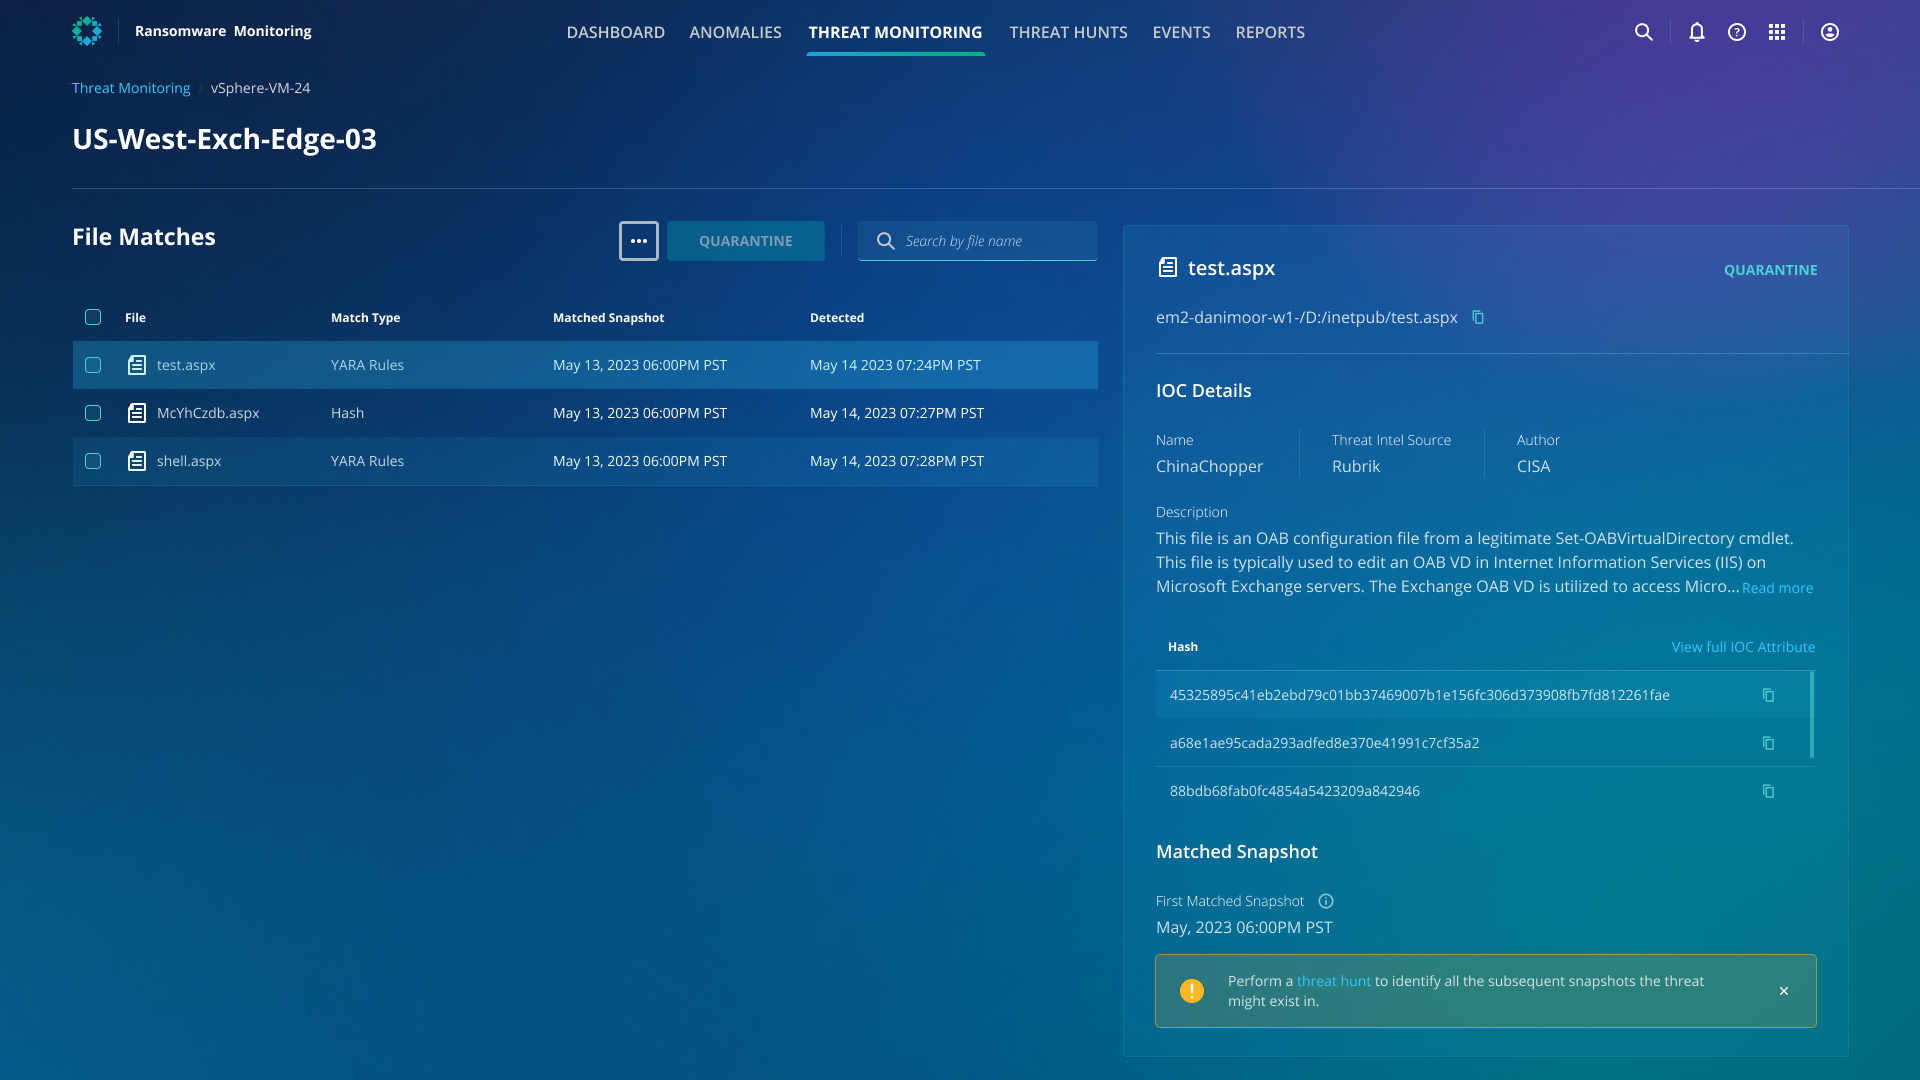The image size is (1920, 1080).
Task: Navigate to Threat Monitoring breadcrumb link
Action: 131,88
